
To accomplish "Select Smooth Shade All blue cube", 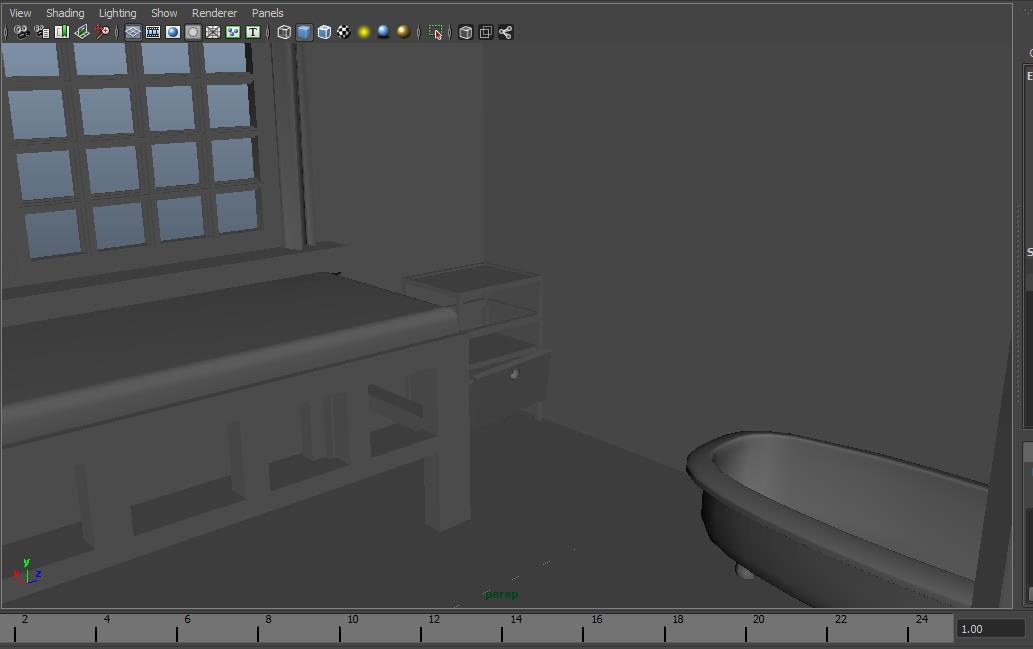I will [304, 32].
